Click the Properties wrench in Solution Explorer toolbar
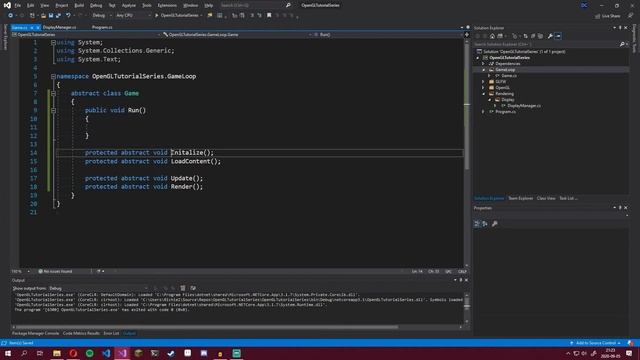The width and height of the screenshot is (640, 360). pos(550,36)
